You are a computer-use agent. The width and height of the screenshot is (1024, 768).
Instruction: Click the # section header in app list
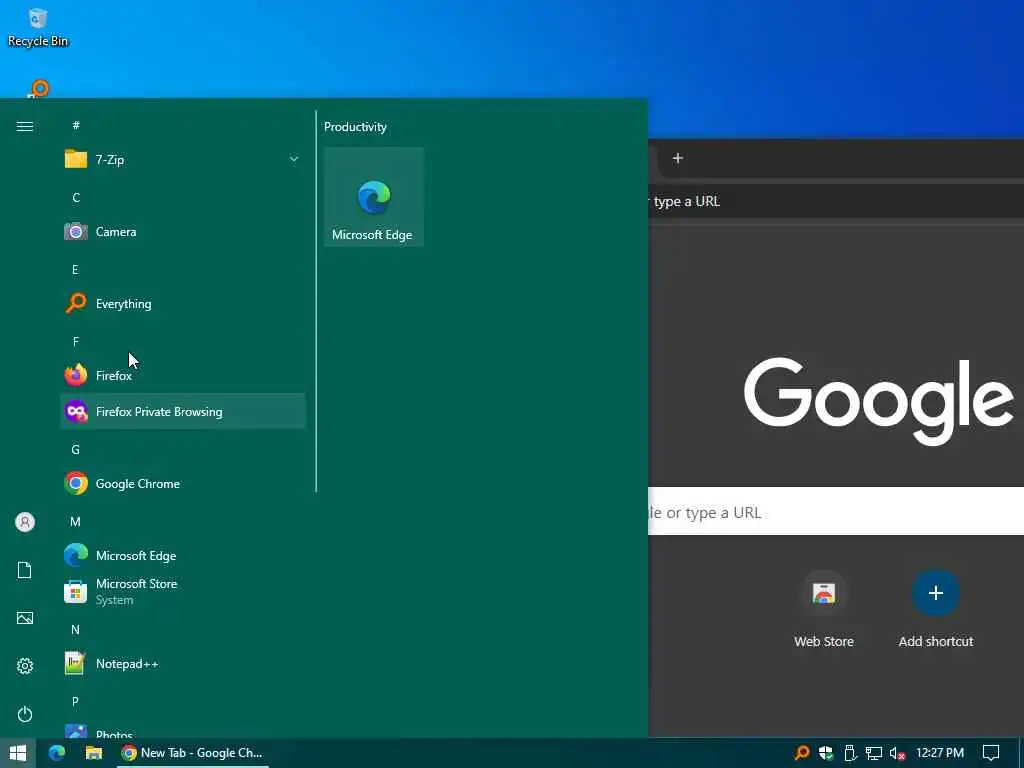coord(76,125)
